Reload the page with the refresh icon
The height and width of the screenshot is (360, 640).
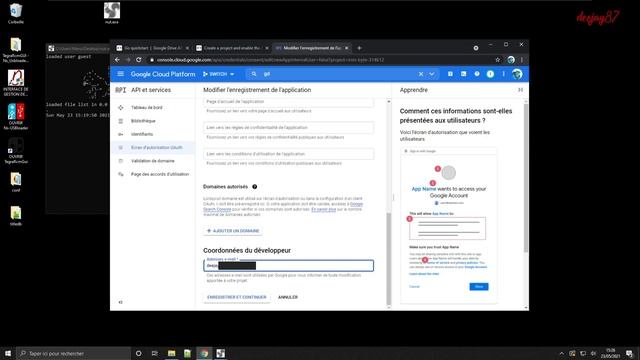(x=139, y=60)
